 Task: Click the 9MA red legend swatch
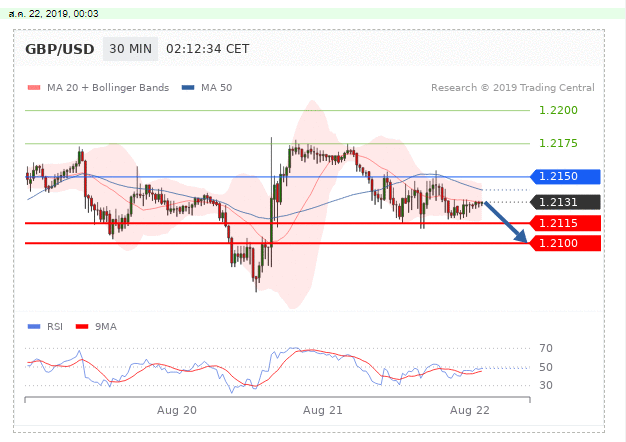[82, 327]
